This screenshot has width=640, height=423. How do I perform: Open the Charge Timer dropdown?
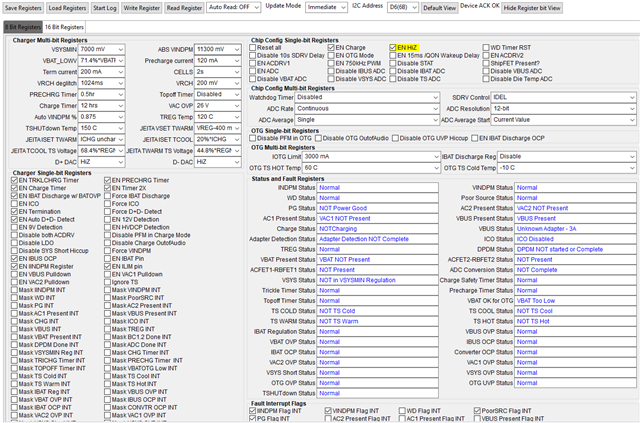pyautogui.click(x=102, y=105)
